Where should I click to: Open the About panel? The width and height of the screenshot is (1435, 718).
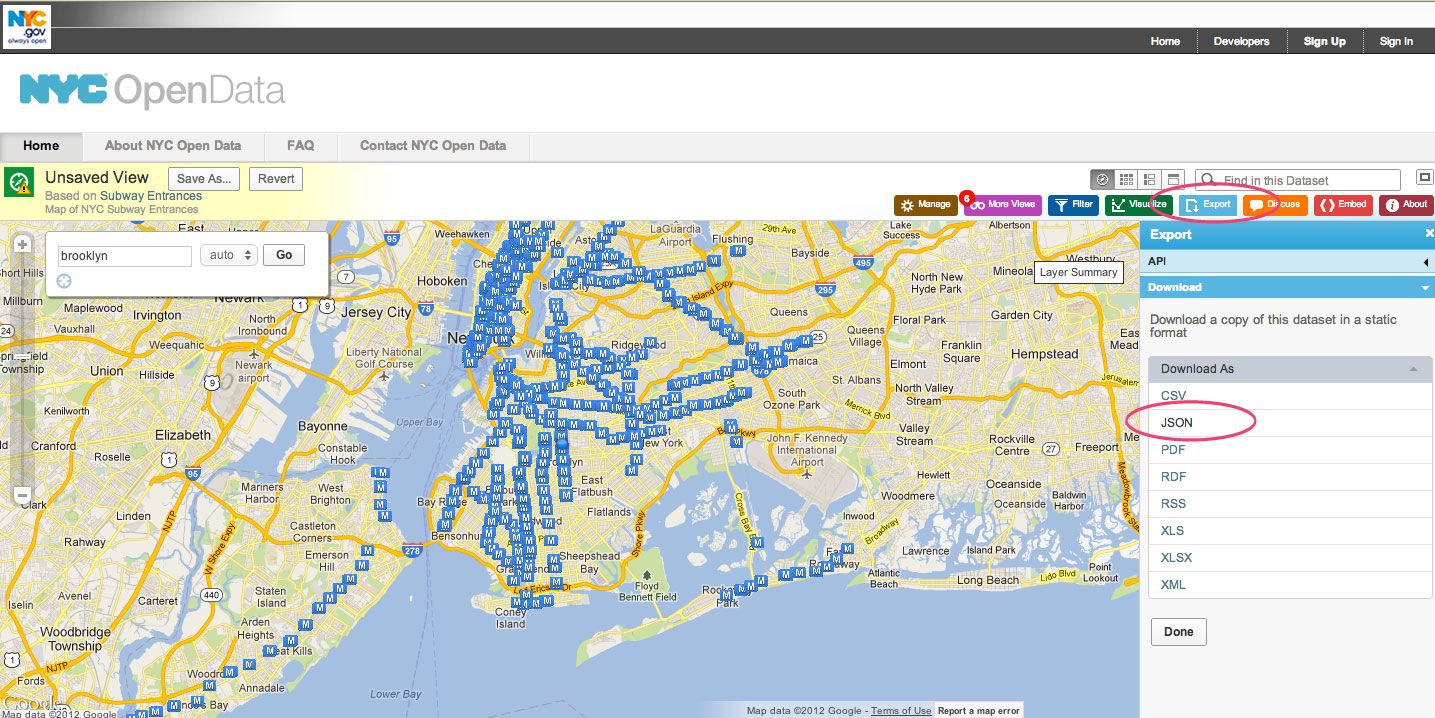pos(1406,204)
